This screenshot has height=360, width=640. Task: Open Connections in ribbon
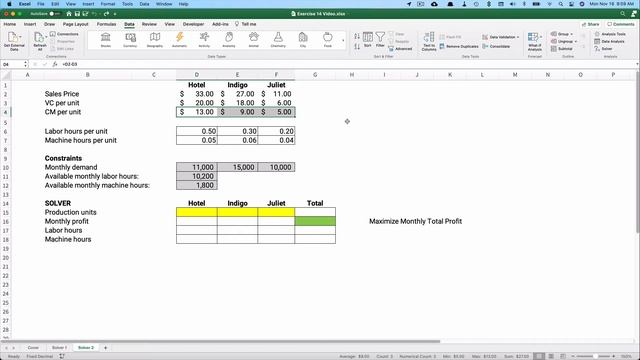tap(64, 34)
